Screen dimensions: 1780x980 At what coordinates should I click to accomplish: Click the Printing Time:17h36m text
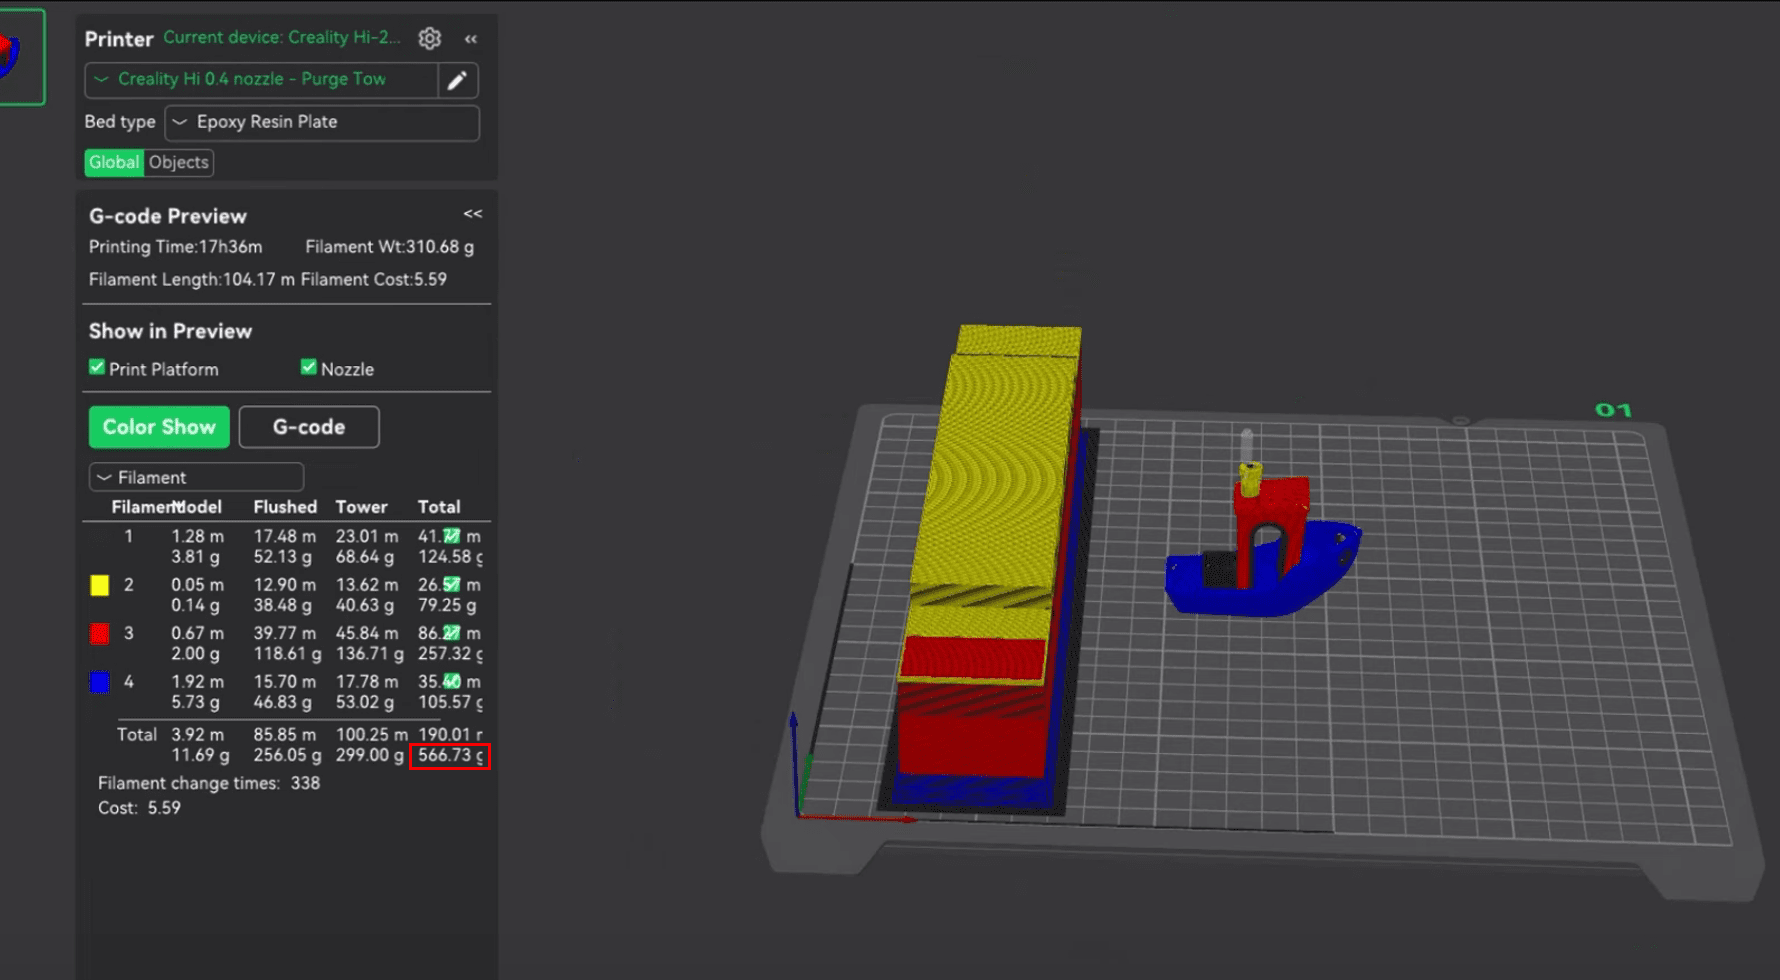click(176, 247)
